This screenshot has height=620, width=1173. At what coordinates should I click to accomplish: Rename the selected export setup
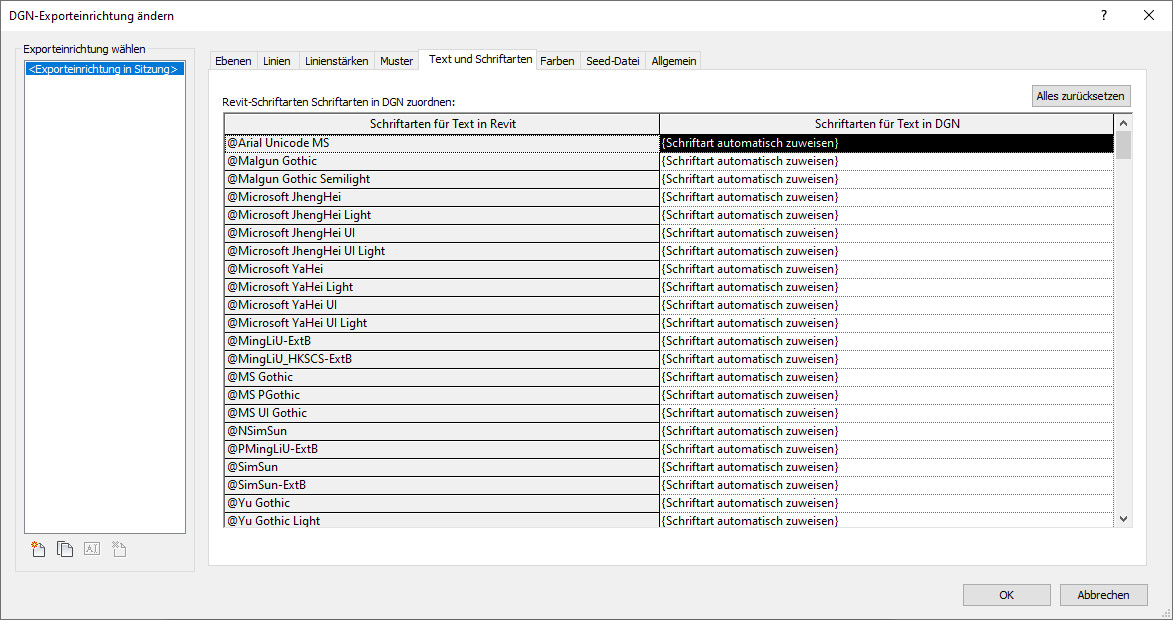pos(92,549)
